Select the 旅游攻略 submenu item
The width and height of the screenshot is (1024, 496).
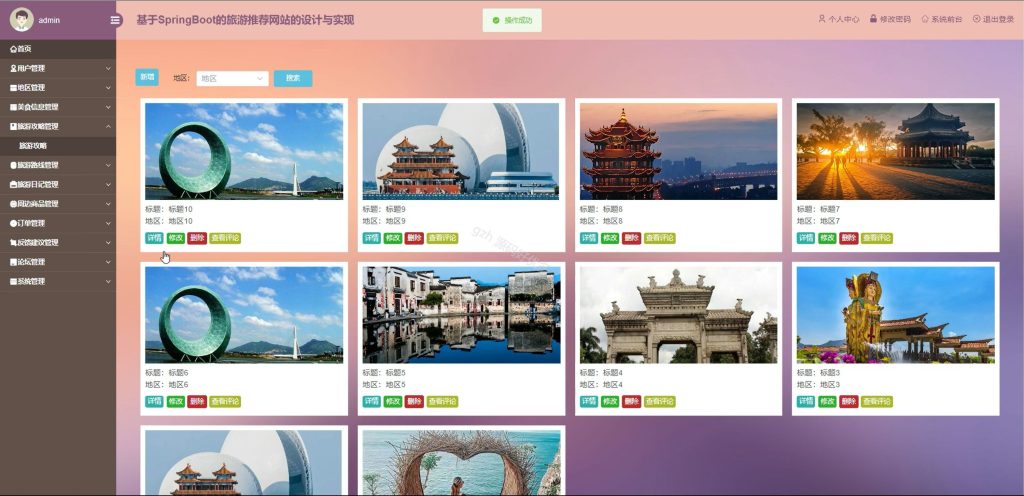point(58,146)
